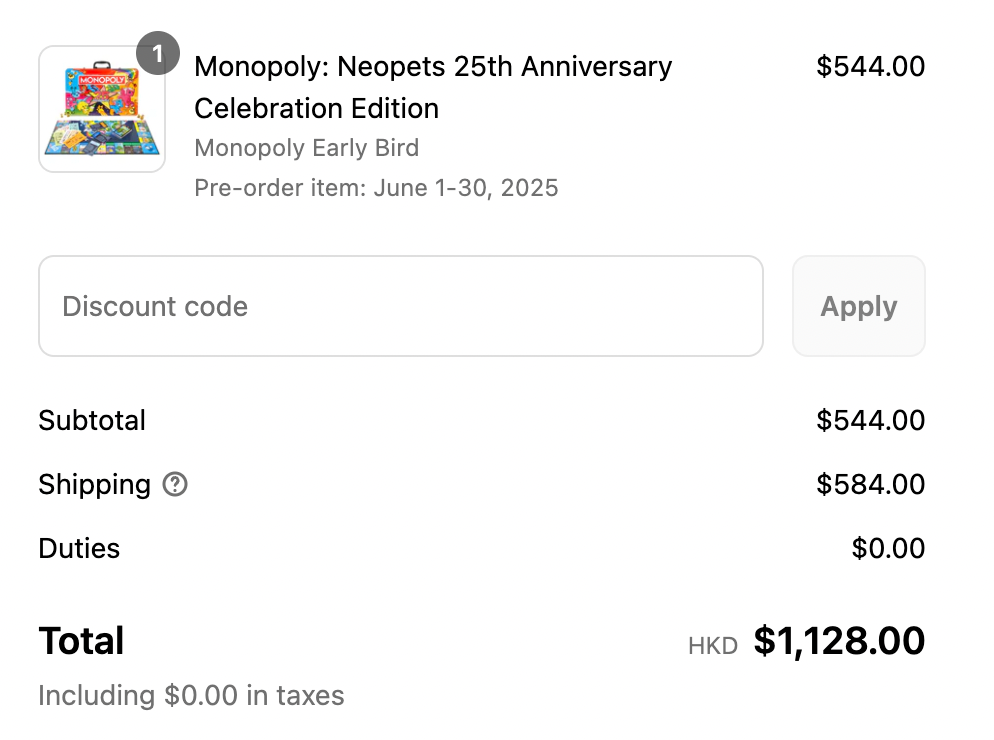Click the Celebration Edition title line

tap(316, 108)
